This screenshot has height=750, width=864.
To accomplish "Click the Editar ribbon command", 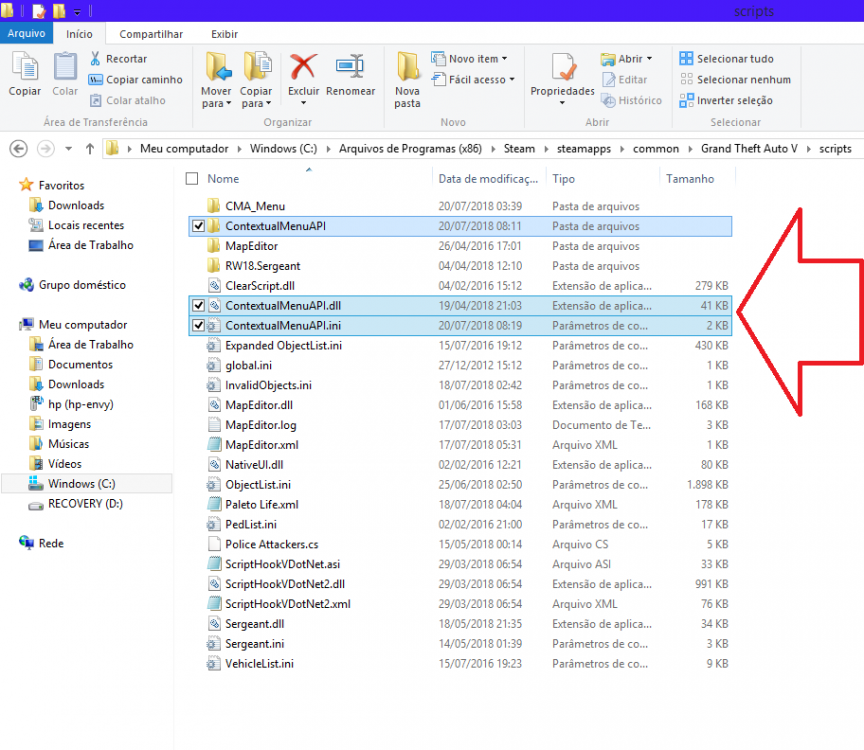I will 624,79.
